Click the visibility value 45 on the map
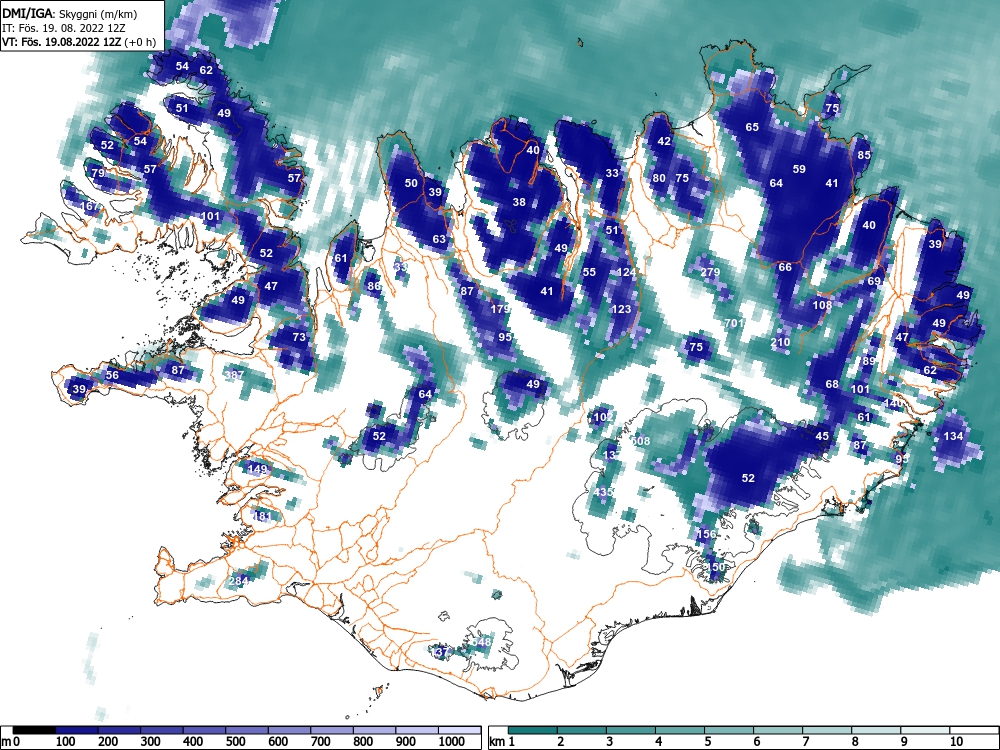This screenshot has height=750, width=1000. (822, 436)
